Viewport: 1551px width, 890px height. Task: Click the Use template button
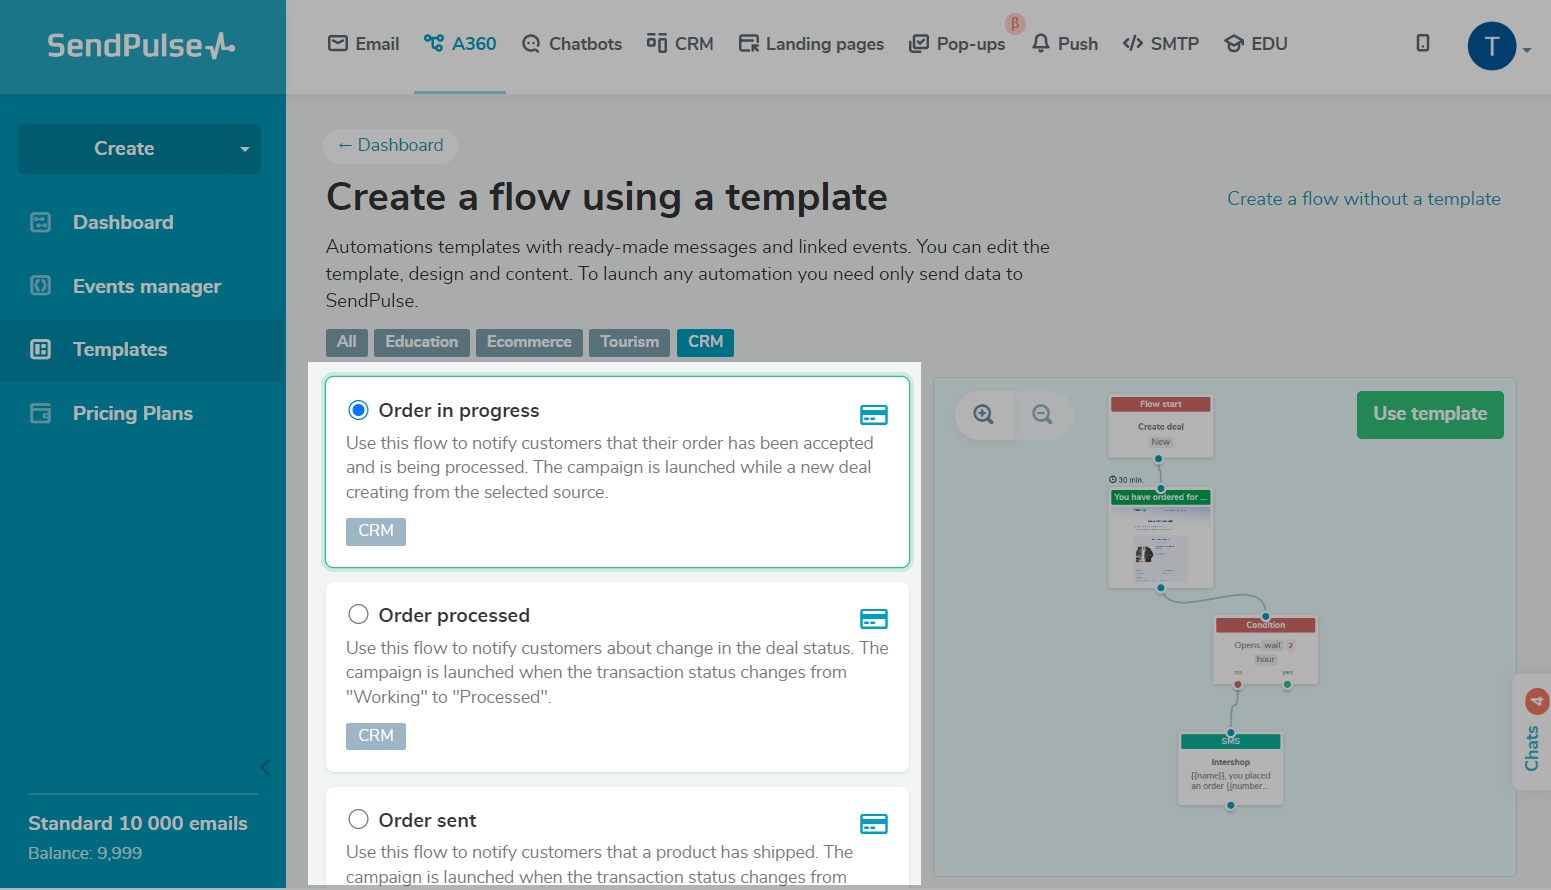[1430, 414]
